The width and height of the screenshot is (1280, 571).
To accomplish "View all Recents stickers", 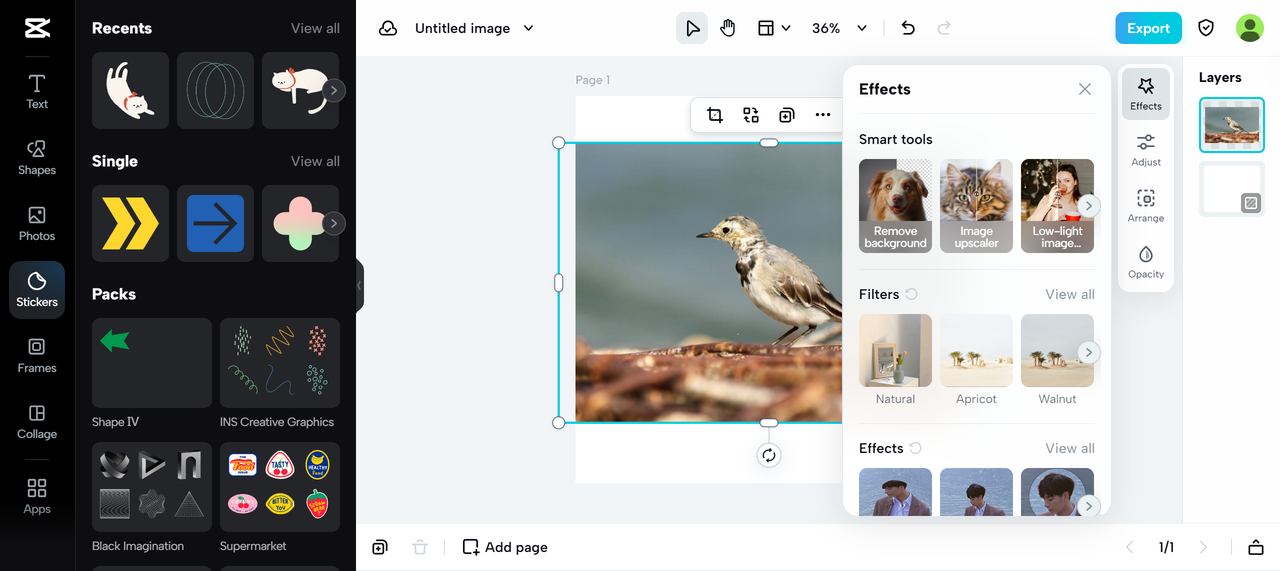I will click(x=315, y=28).
